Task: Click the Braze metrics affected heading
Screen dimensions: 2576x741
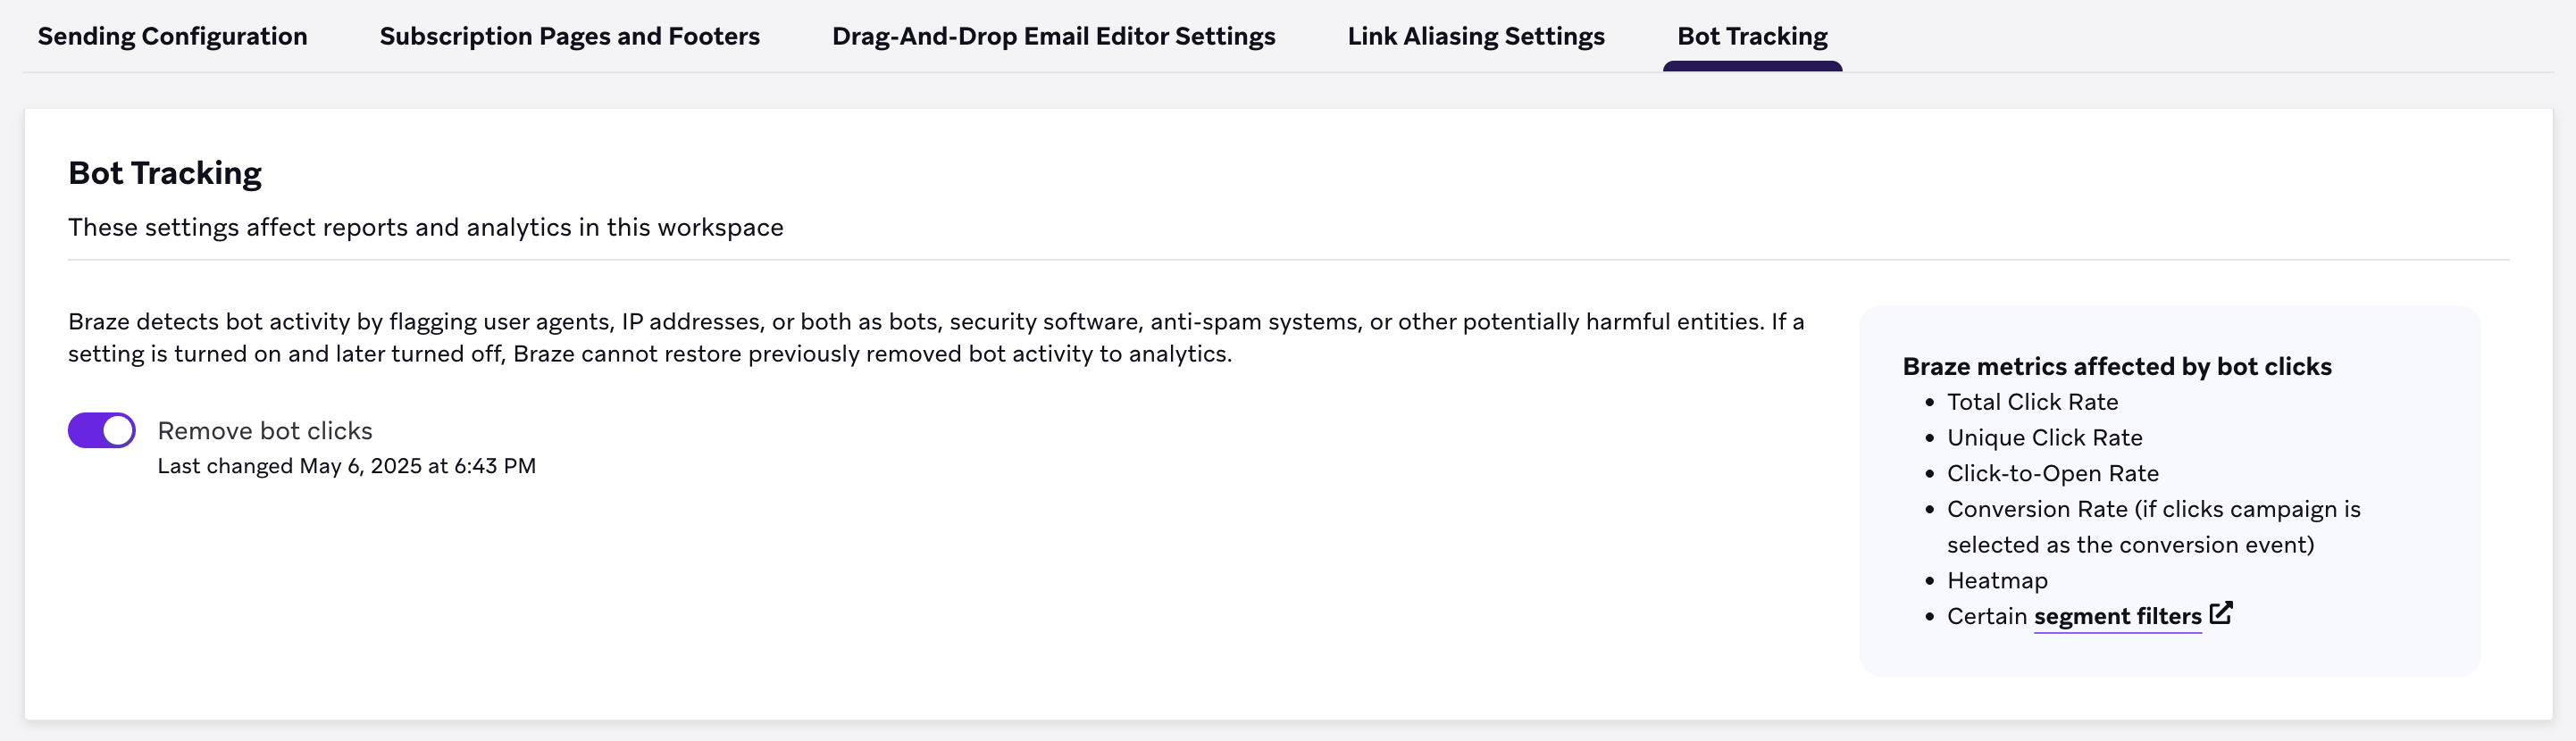Action: (2116, 367)
